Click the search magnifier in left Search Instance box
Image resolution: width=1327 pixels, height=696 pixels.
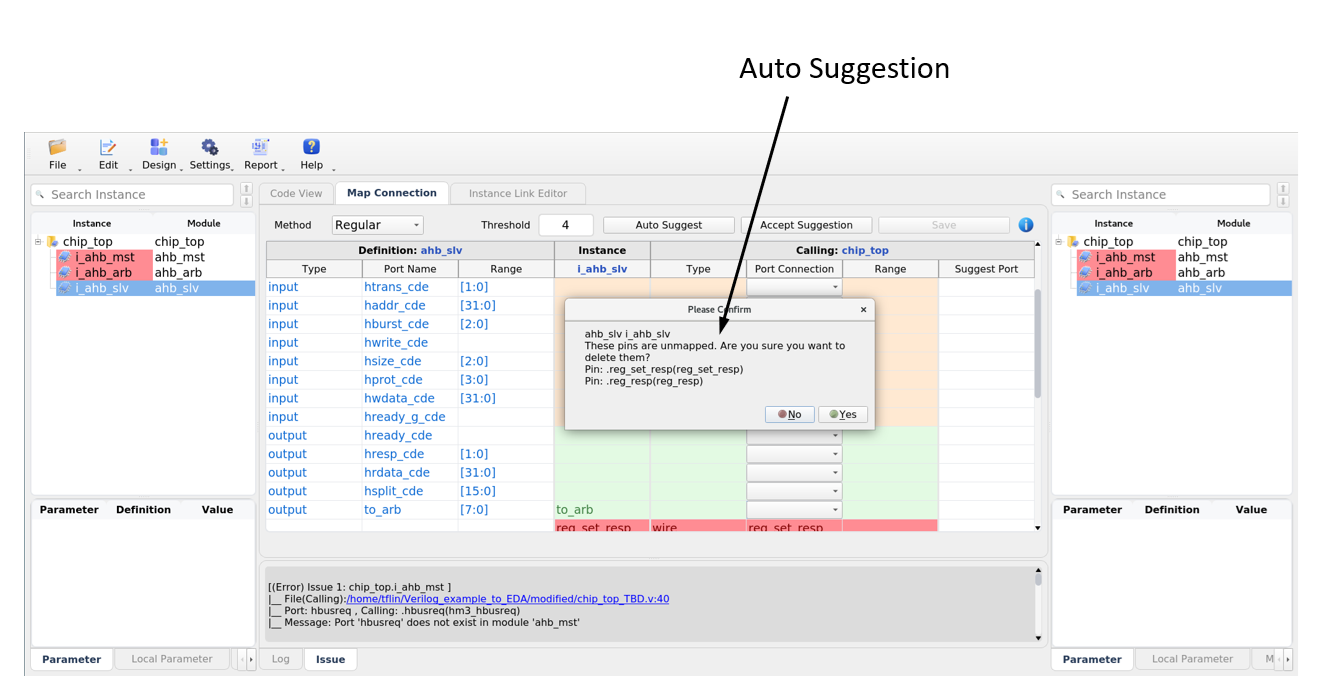[x=41, y=193]
